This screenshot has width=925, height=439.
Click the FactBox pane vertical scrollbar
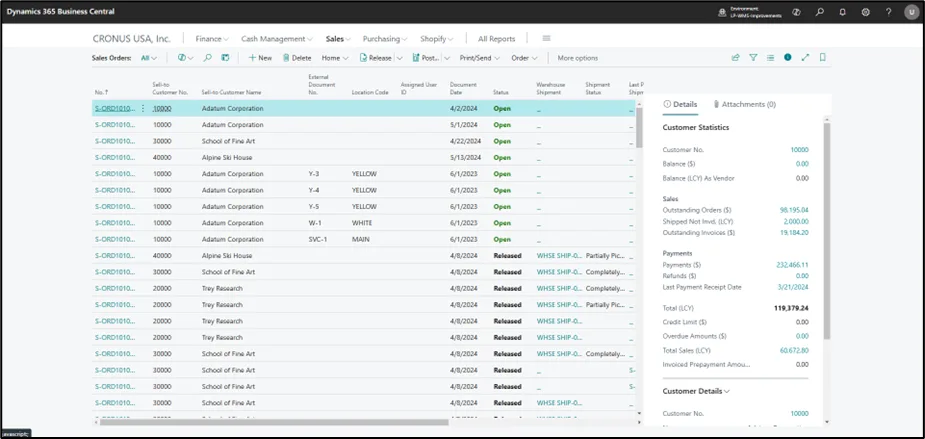point(826,231)
